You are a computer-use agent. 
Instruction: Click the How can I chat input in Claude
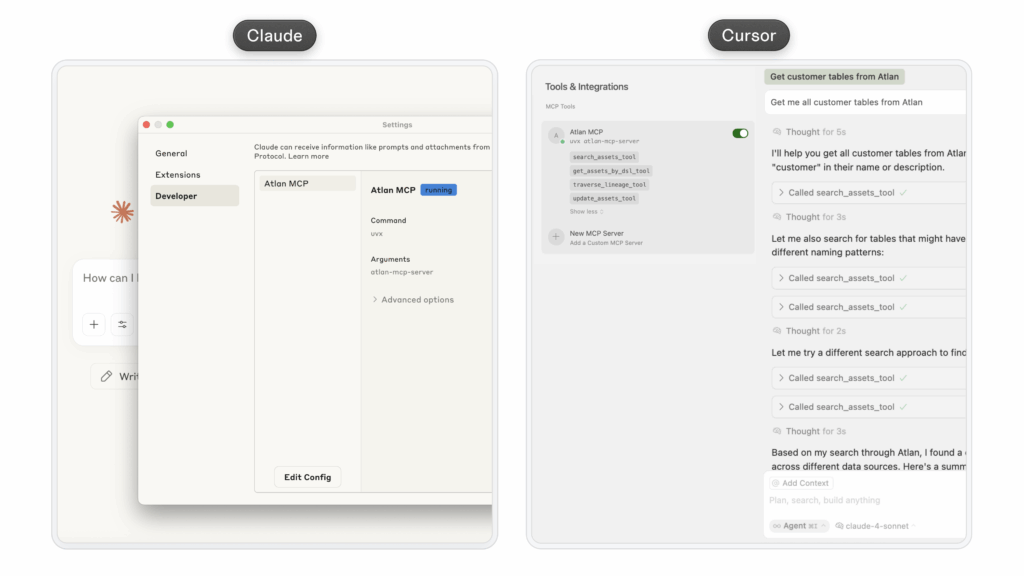(111, 278)
